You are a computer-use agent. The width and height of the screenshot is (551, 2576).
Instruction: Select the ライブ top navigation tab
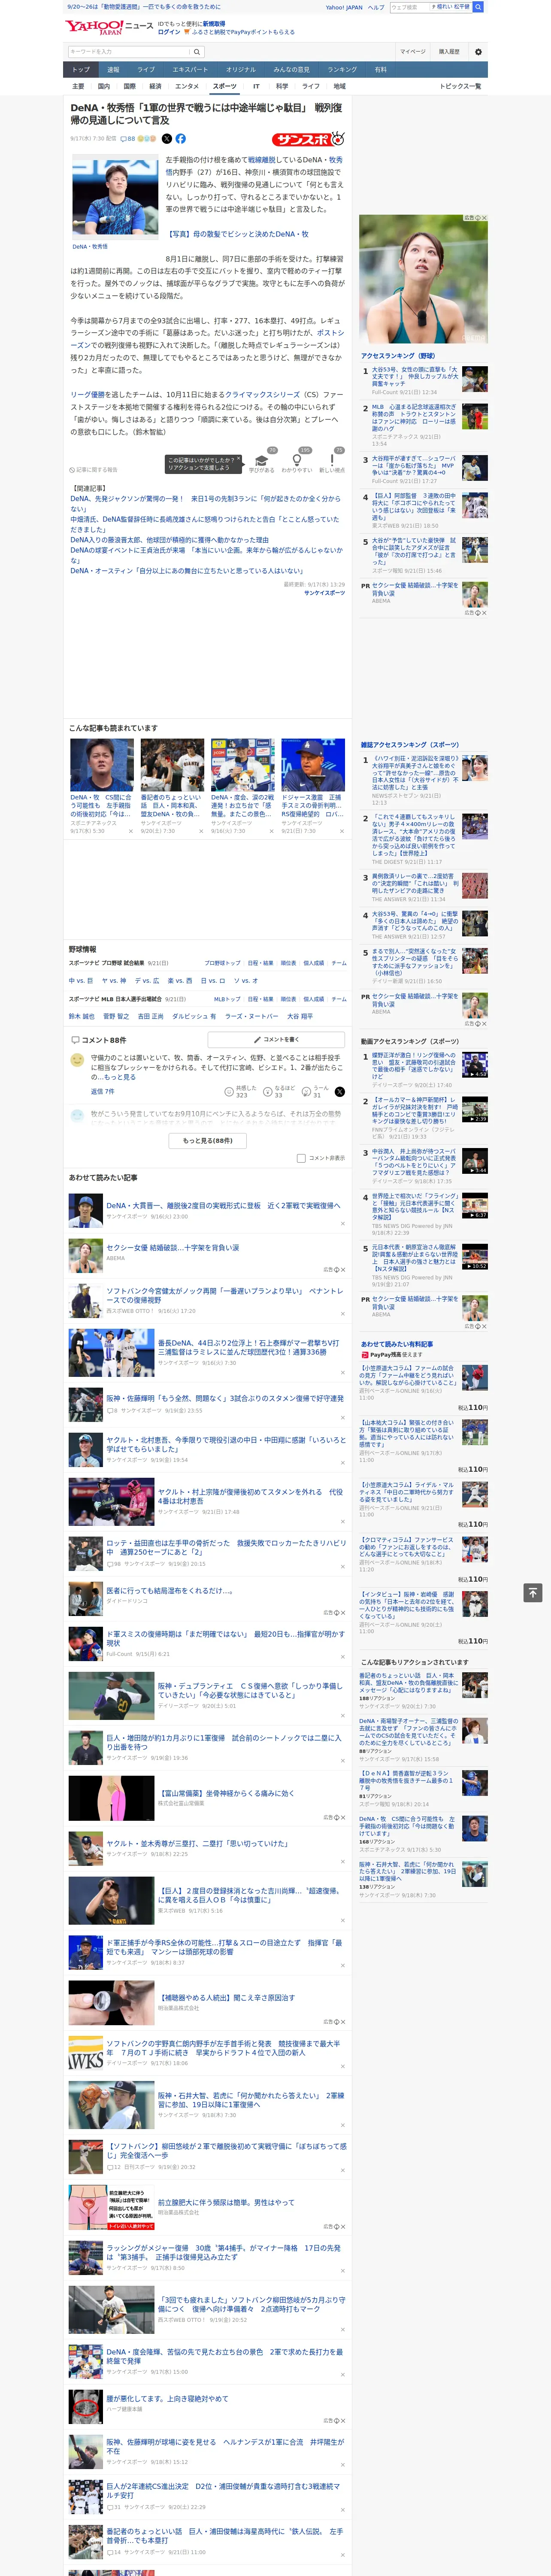point(146,70)
